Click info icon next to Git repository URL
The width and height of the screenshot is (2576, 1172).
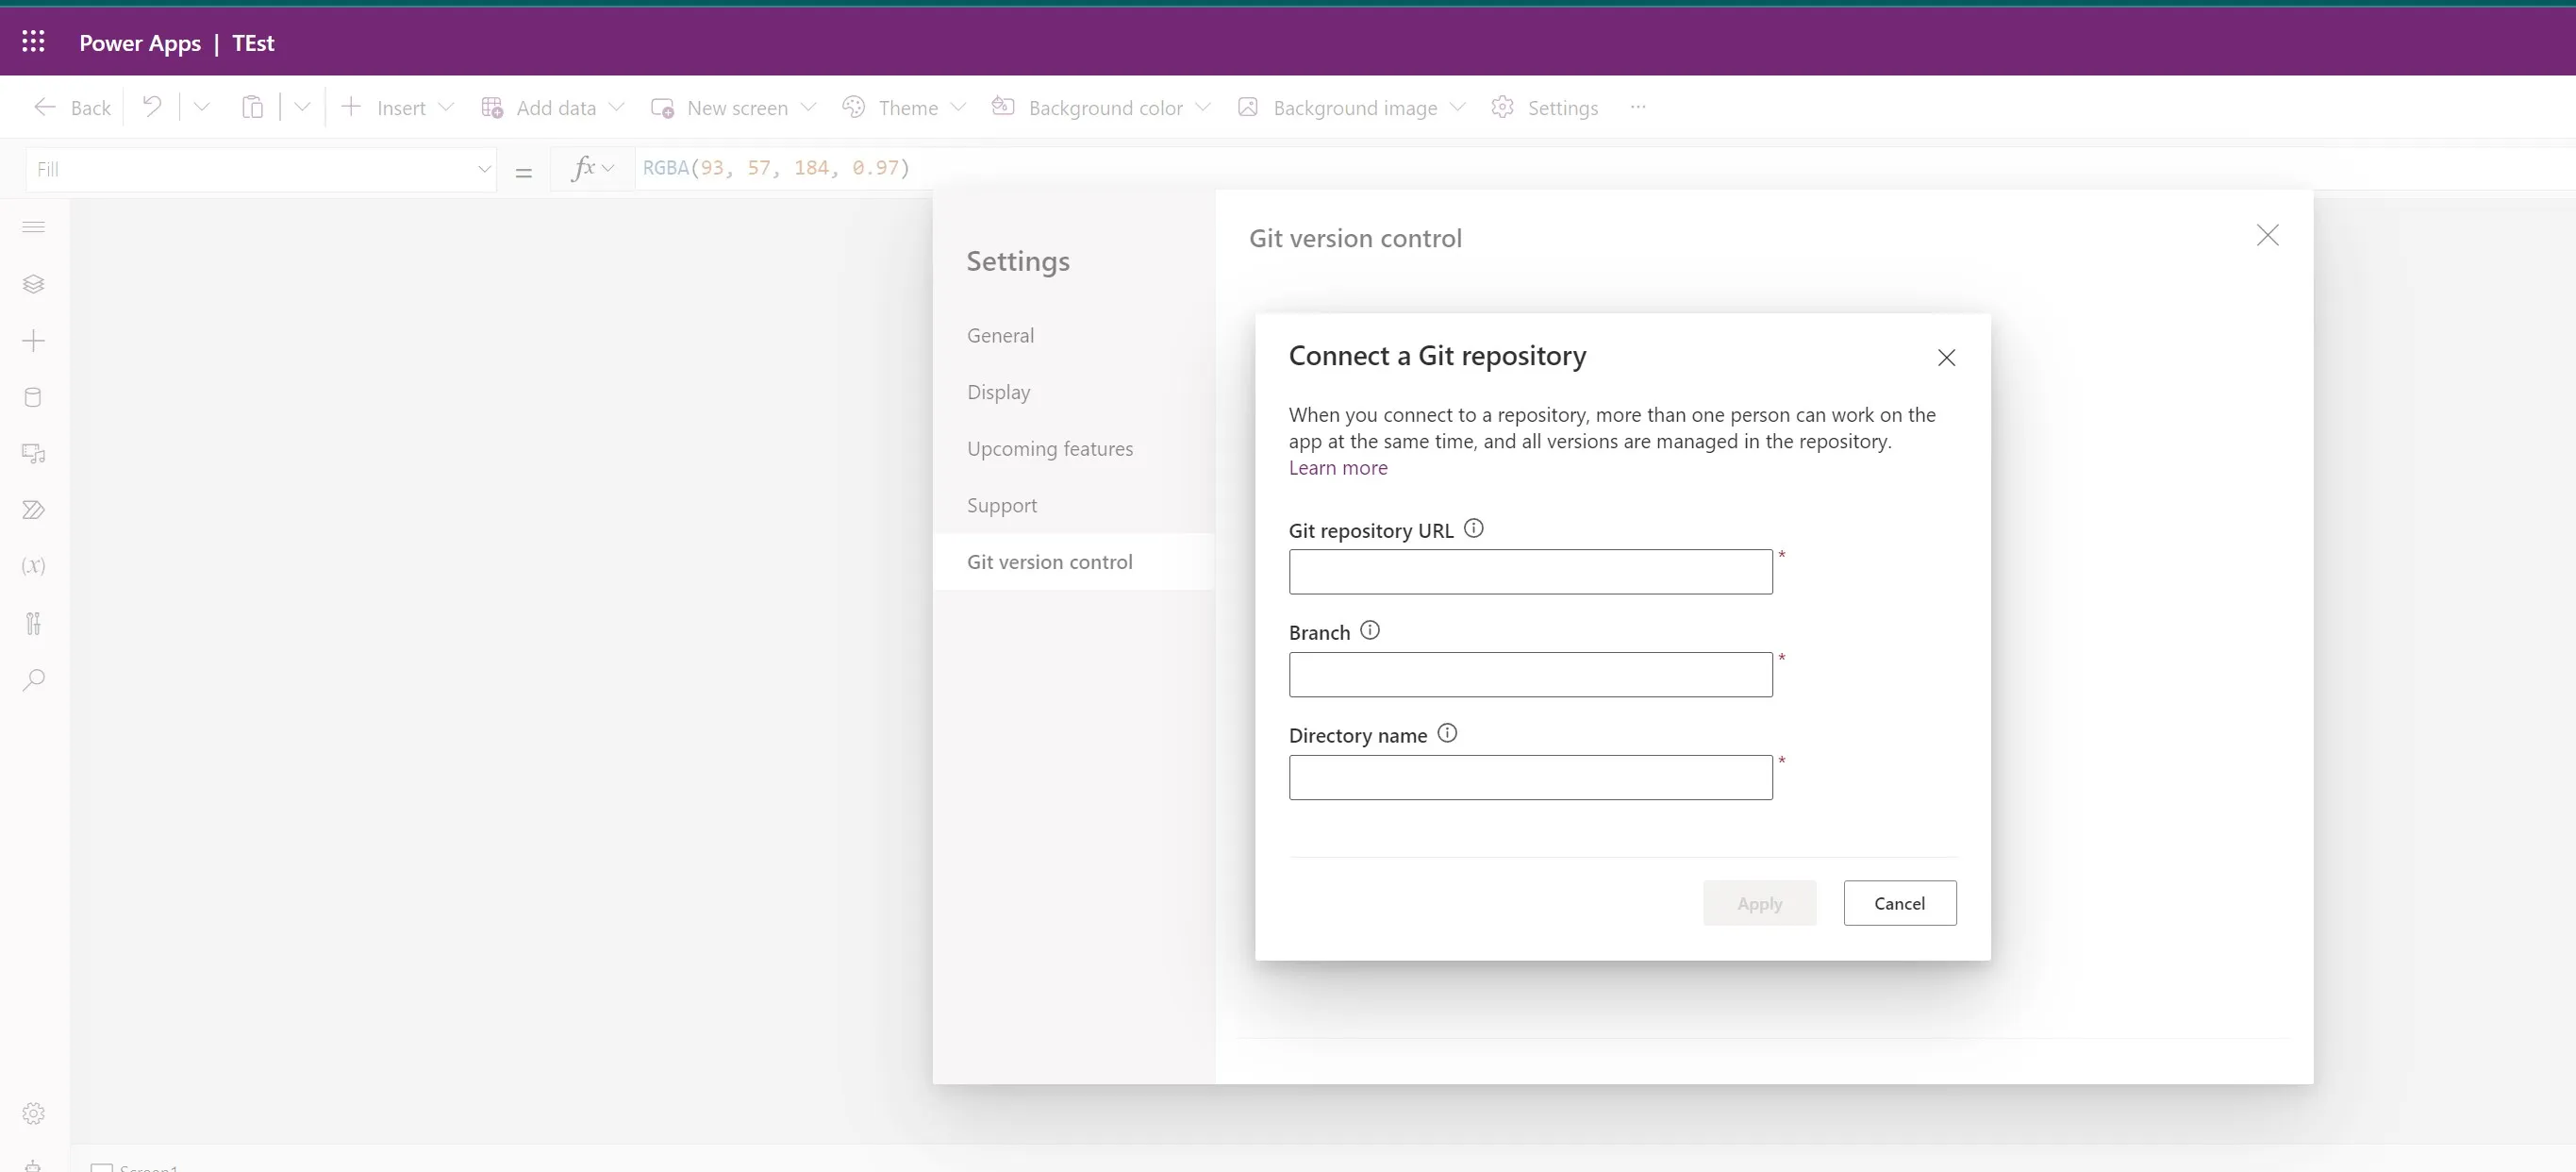[1473, 529]
